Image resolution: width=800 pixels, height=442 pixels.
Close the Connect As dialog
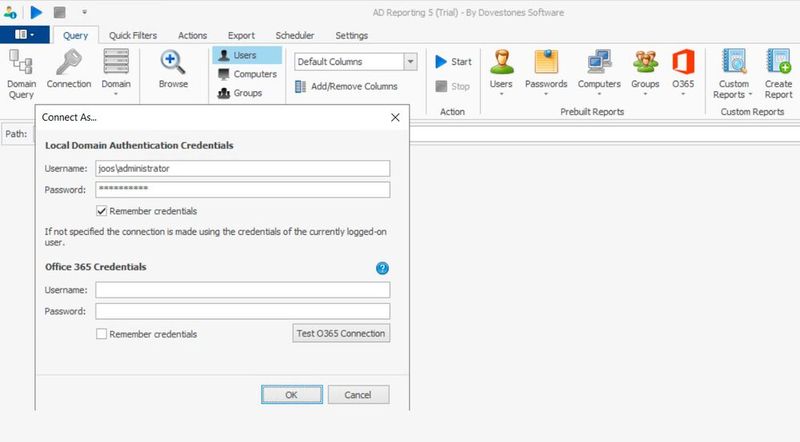(x=395, y=117)
